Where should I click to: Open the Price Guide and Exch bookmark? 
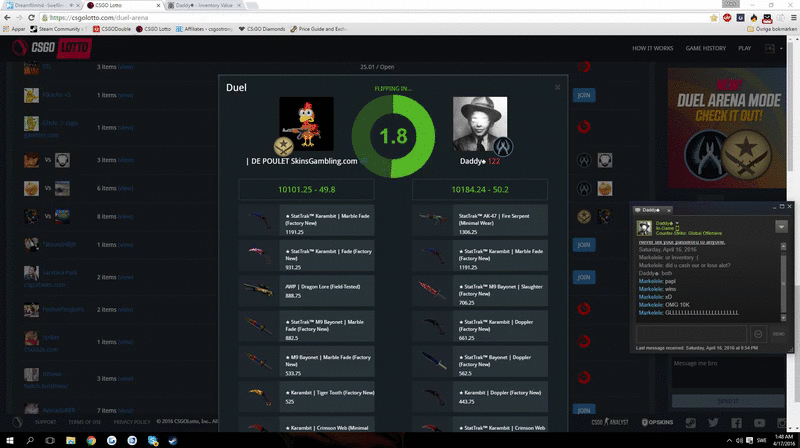tap(319, 29)
